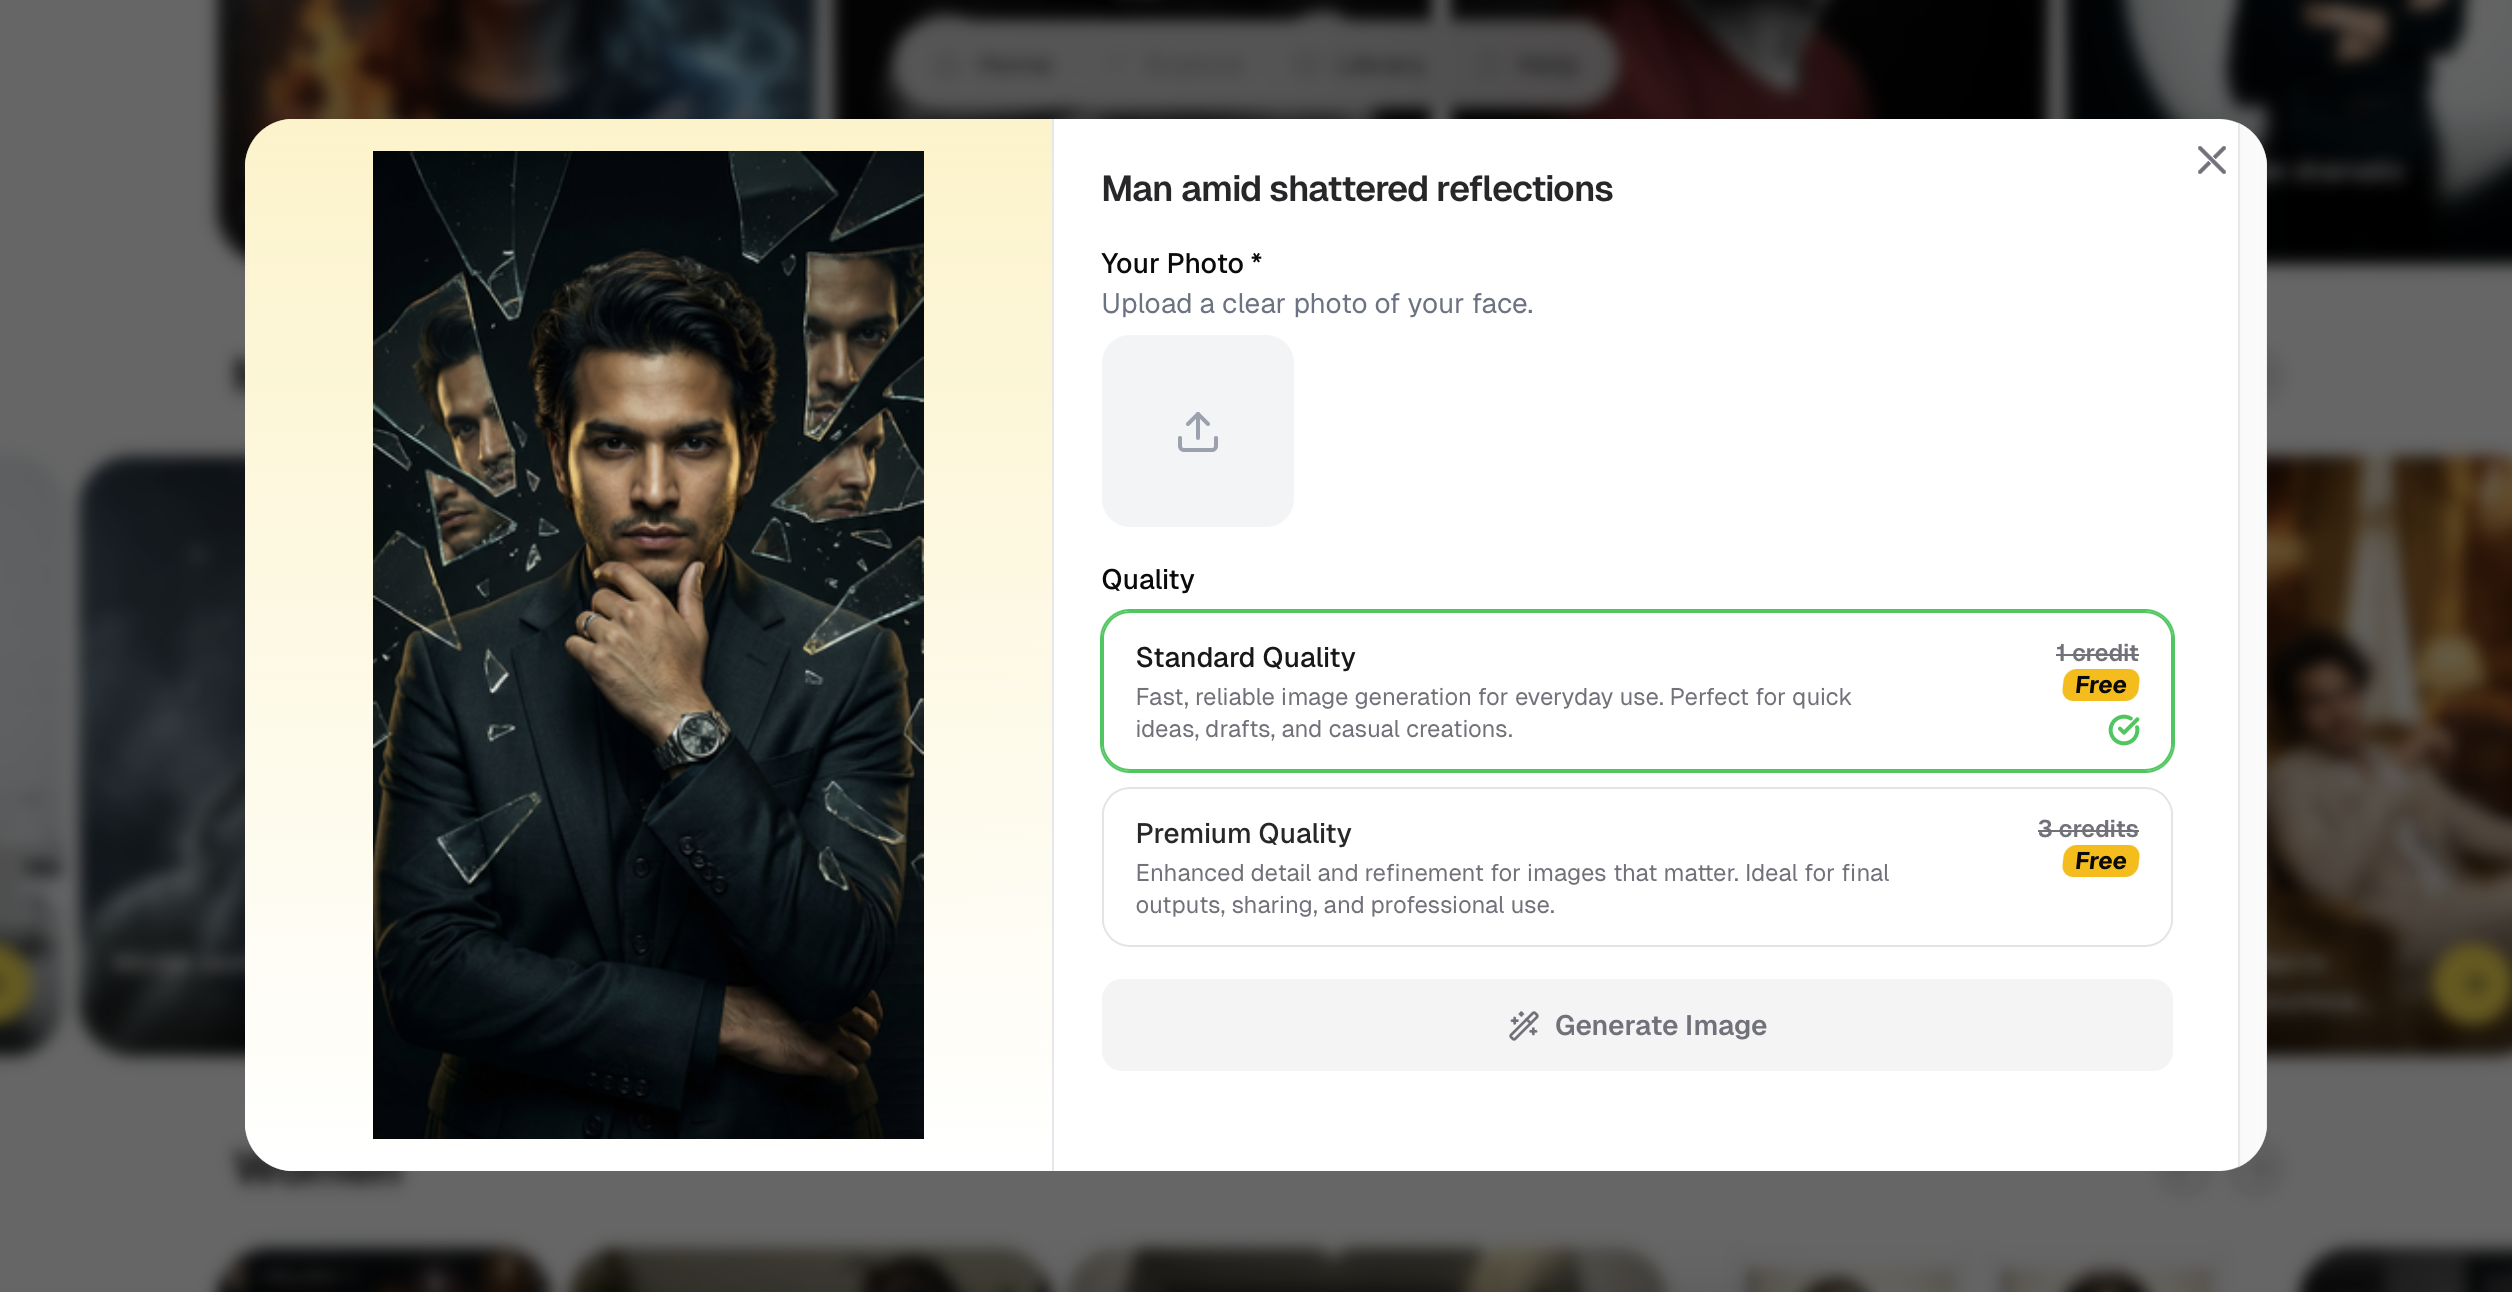This screenshot has width=2512, height=1292.
Task: Click 'Upload a clear photo of your face' text
Action: (1316, 303)
